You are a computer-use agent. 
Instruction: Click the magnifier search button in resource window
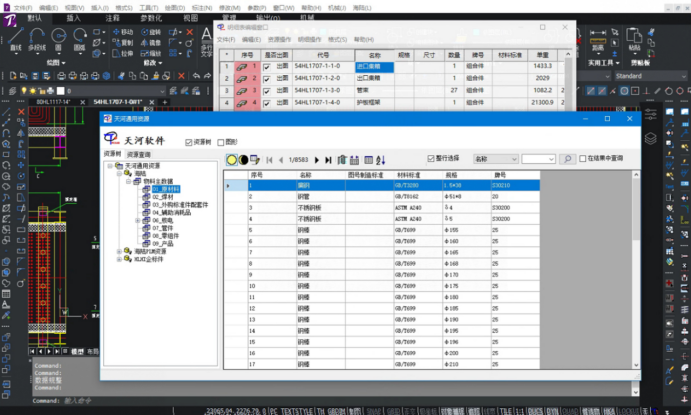pyautogui.click(x=568, y=159)
